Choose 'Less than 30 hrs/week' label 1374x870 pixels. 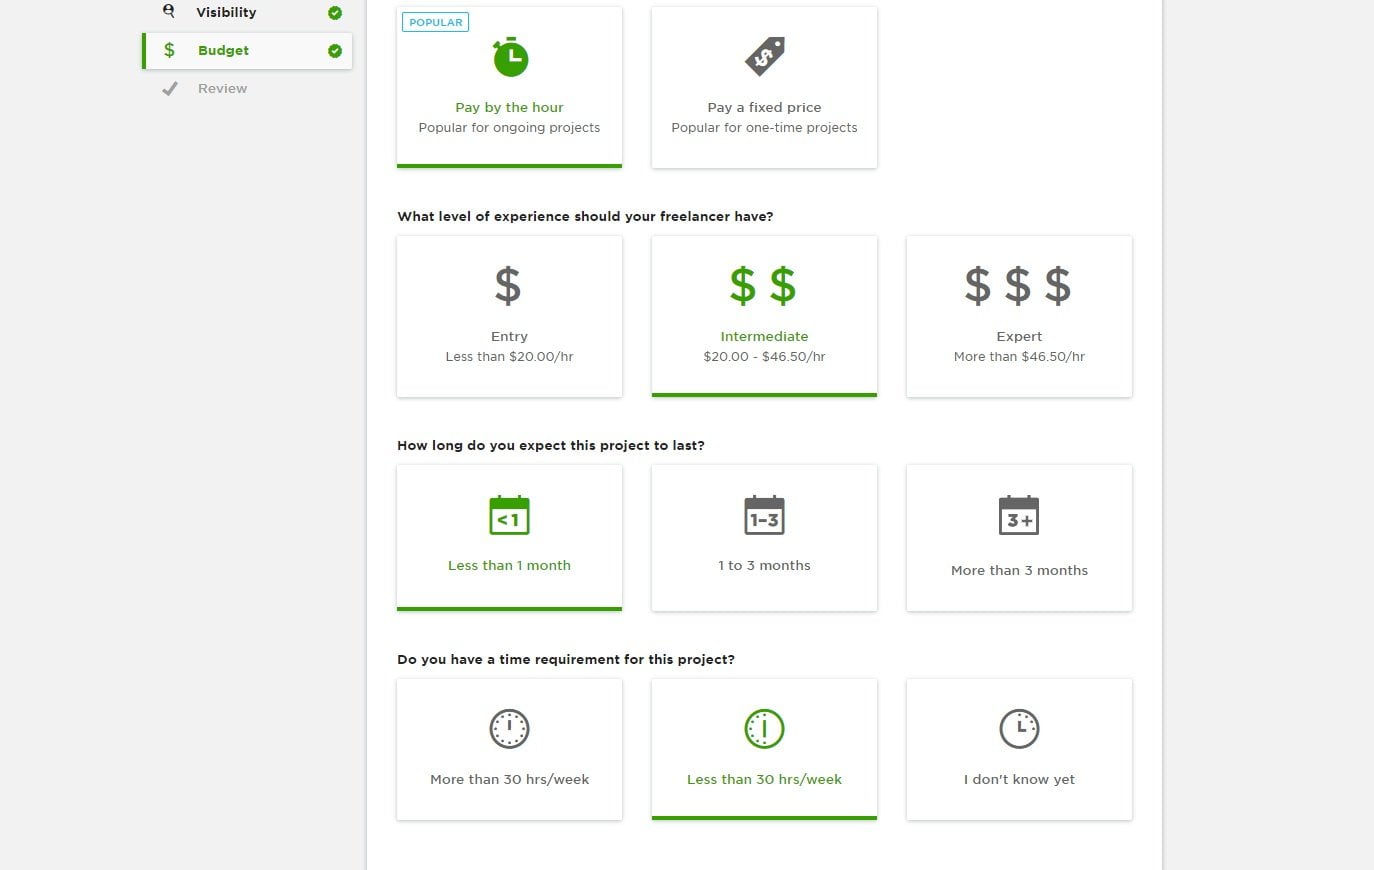tap(764, 780)
